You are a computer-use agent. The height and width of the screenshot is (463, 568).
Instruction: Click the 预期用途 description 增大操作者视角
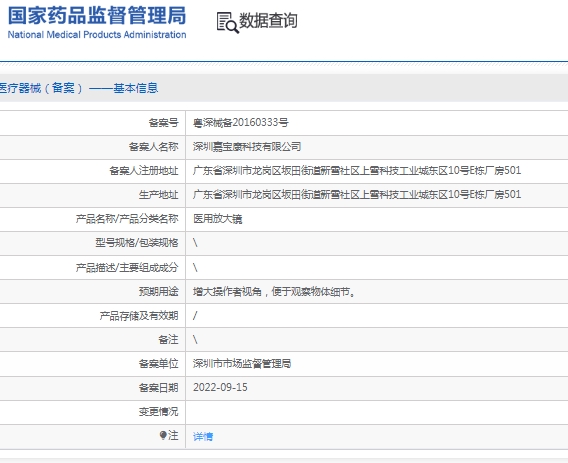pyautogui.click(x=274, y=292)
